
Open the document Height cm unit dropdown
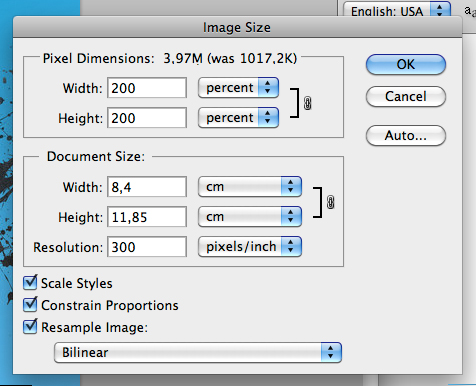(x=250, y=217)
